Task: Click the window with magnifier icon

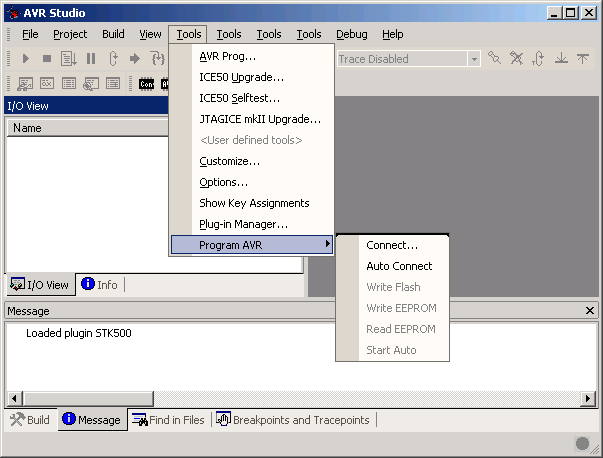Action: (x=91, y=83)
